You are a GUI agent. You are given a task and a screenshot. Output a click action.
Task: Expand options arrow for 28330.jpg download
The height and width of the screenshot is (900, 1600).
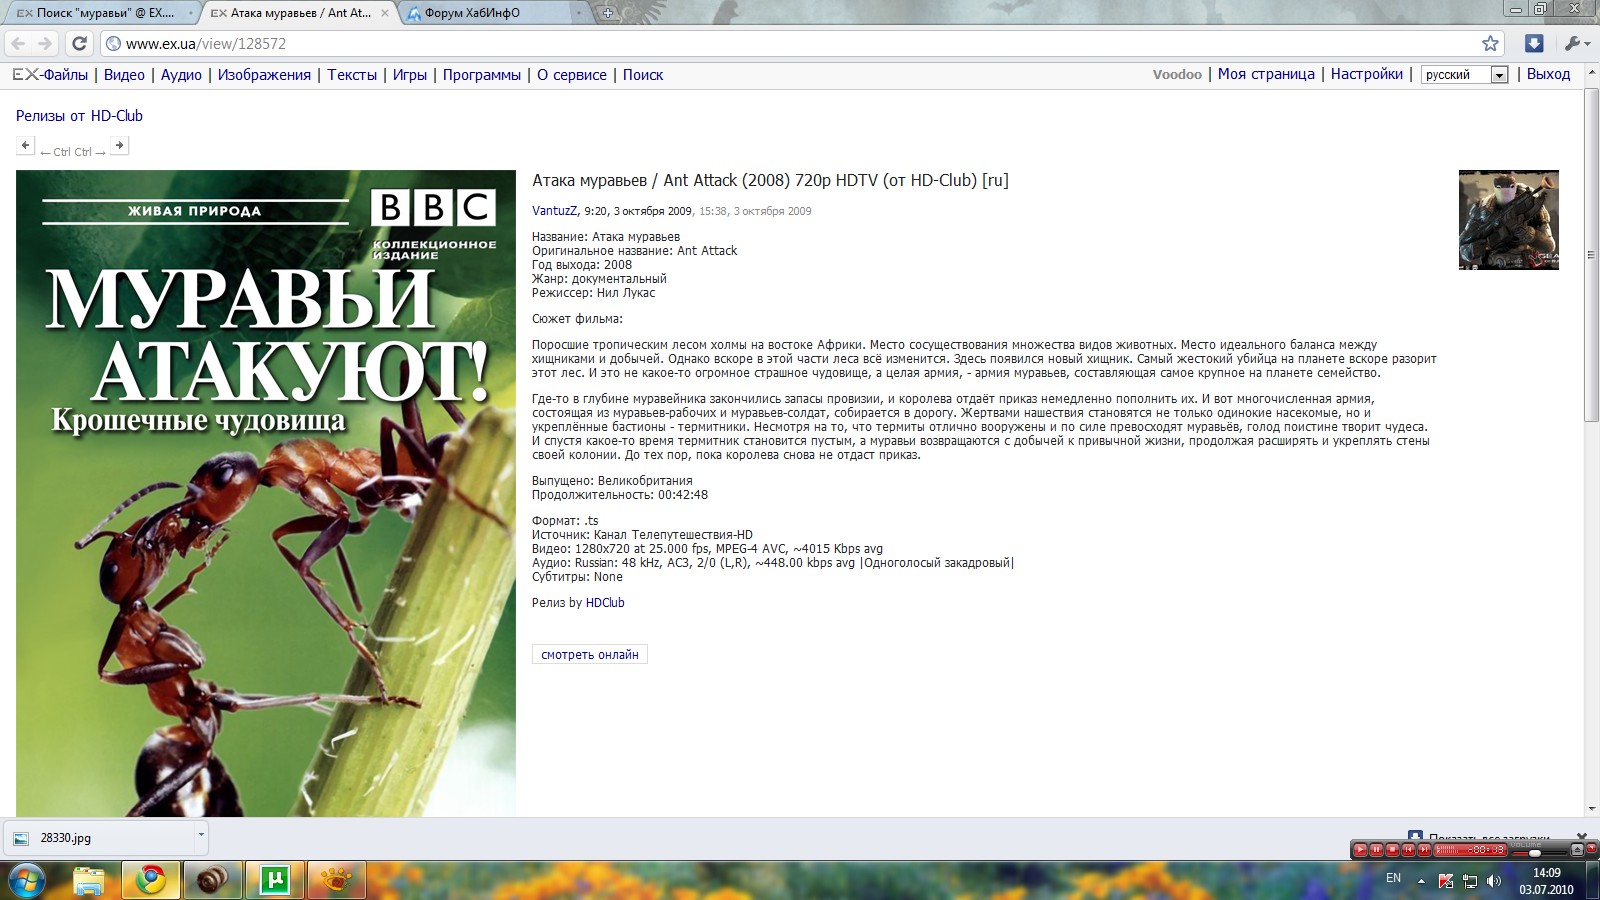201,834
